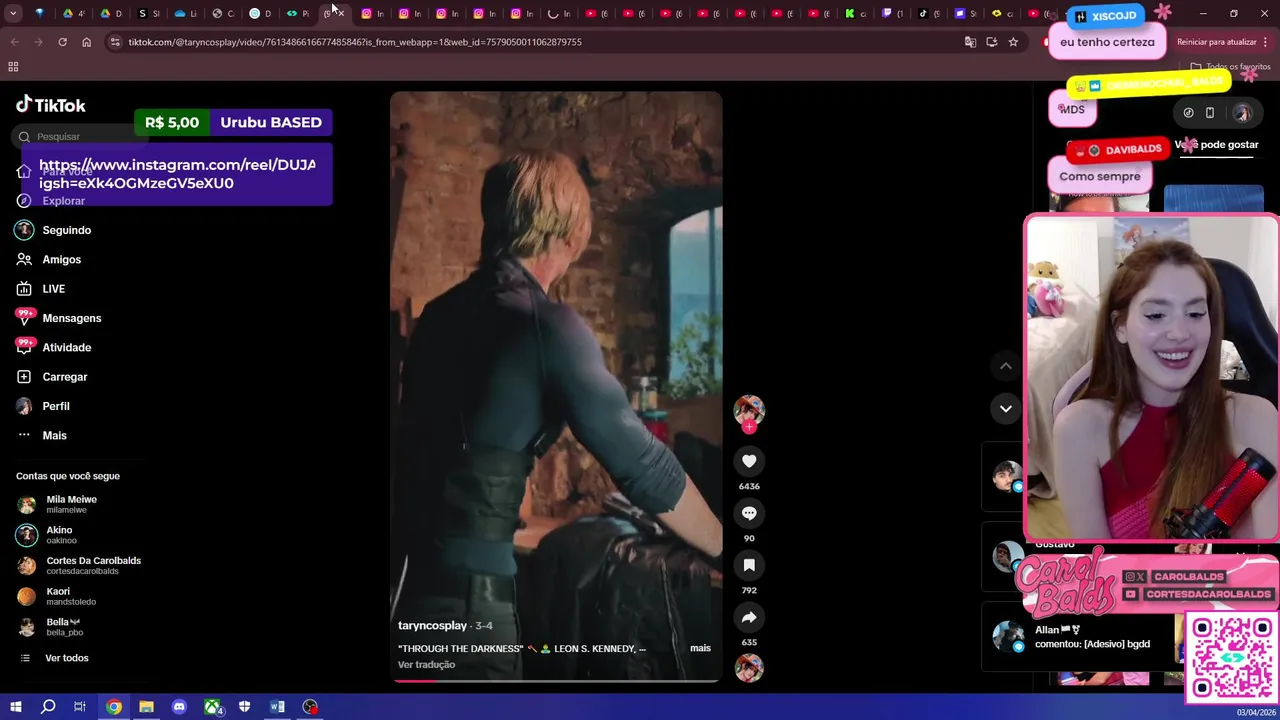The height and width of the screenshot is (720, 1280).
Task: Like the video with the heart icon
Action: (749, 461)
